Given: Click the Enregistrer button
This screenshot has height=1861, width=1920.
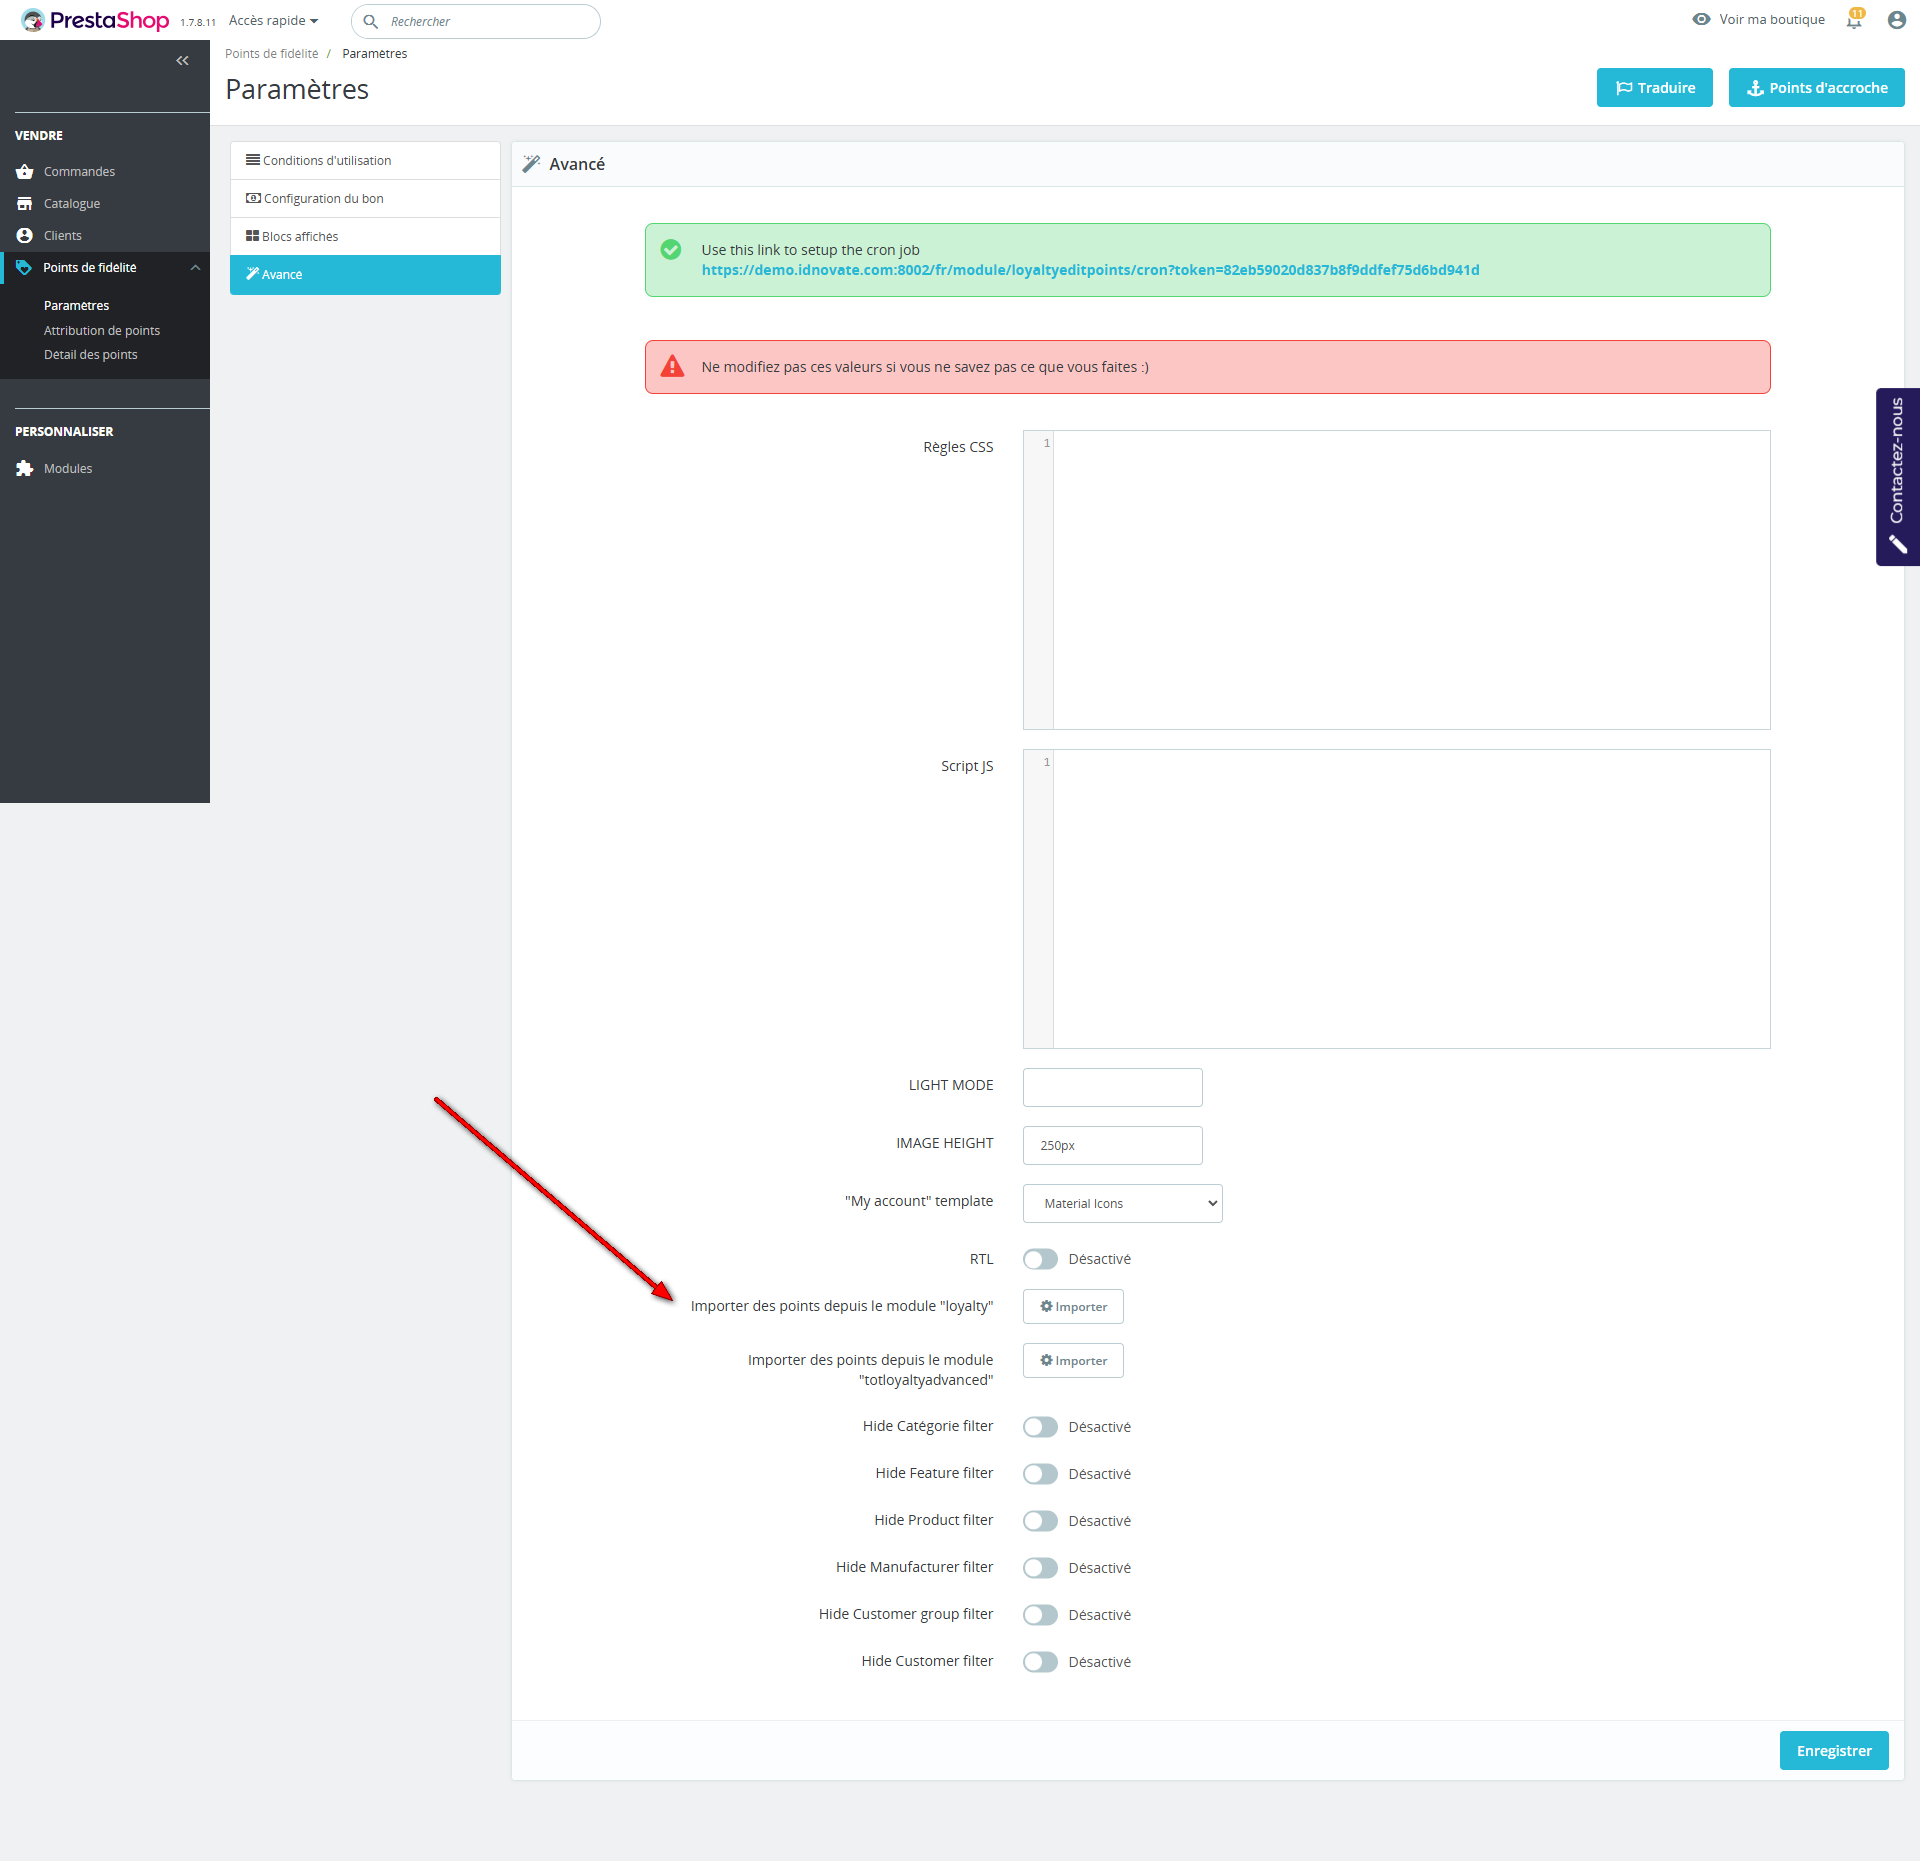Looking at the screenshot, I should click(1833, 1751).
